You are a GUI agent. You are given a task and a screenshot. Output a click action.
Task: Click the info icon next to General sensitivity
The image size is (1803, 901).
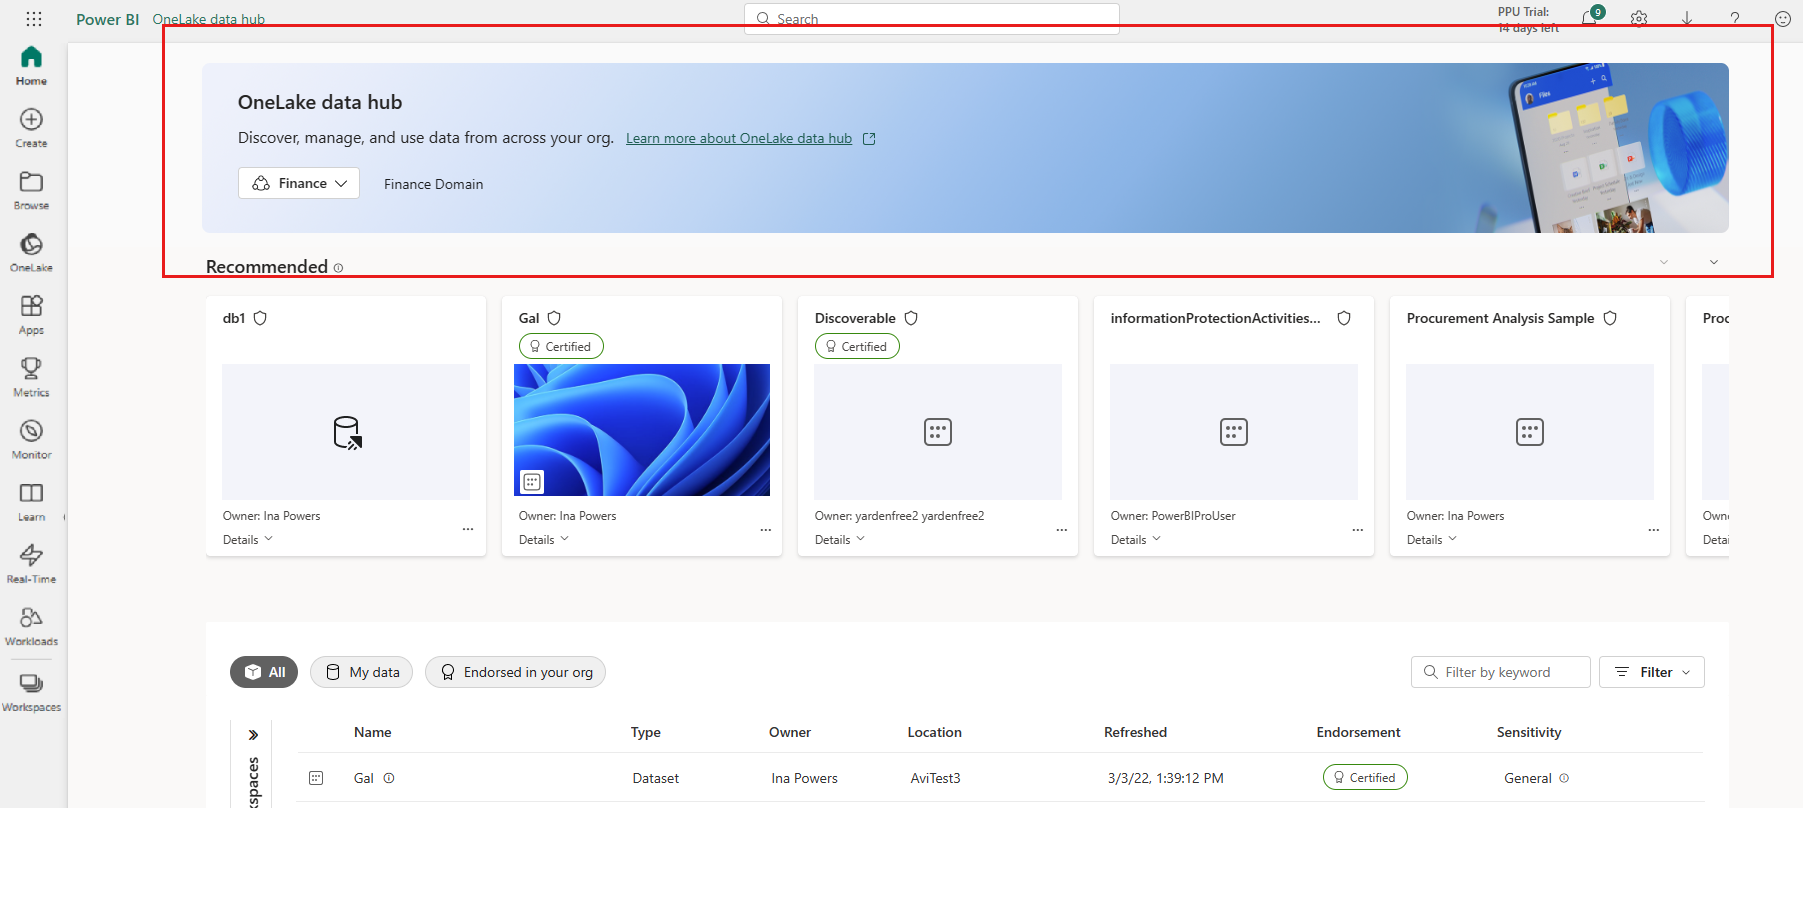(x=1564, y=778)
